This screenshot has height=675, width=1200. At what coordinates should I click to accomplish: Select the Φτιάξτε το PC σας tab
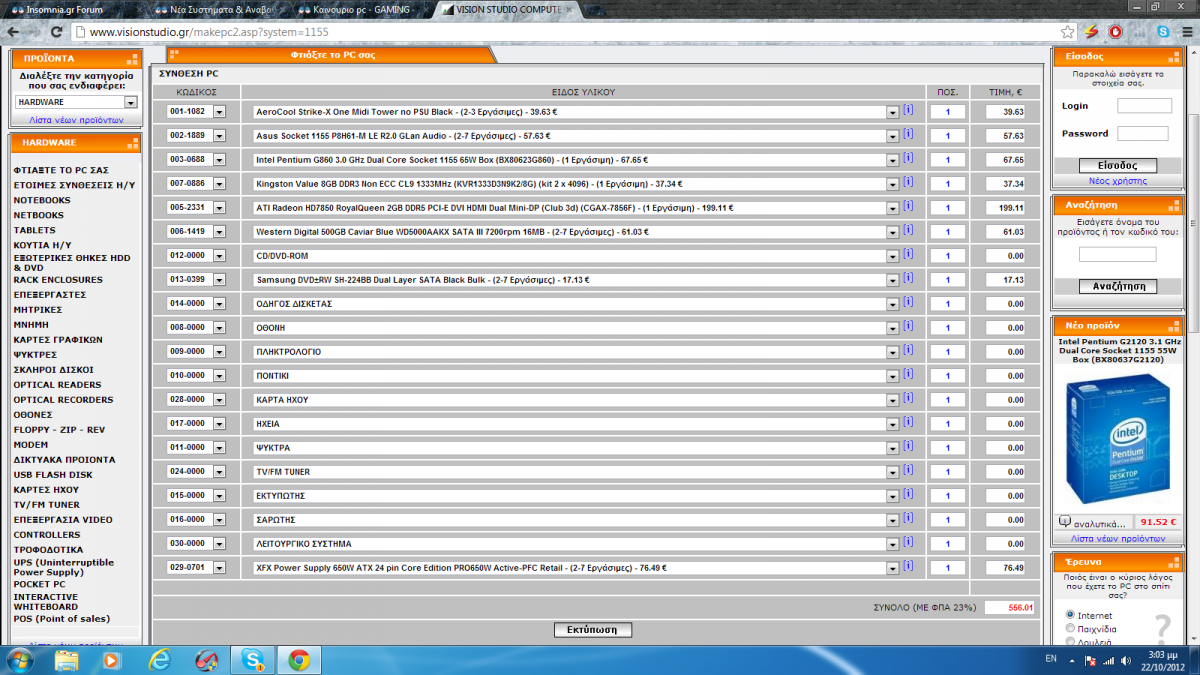[332, 55]
